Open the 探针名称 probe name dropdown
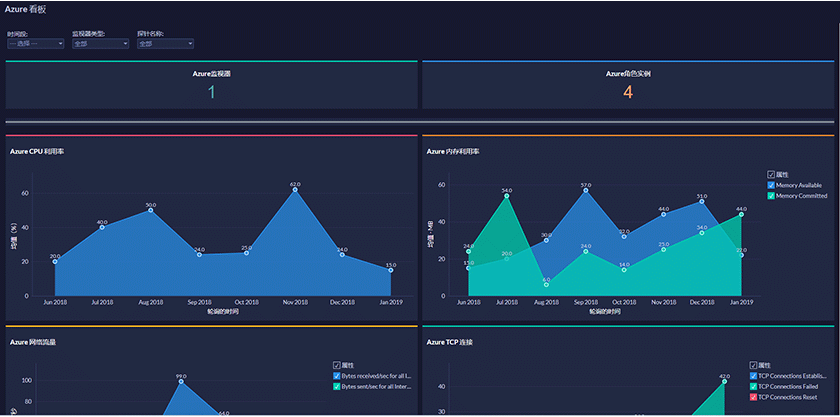Image resolution: width=840 pixels, height=417 pixels. (166, 44)
